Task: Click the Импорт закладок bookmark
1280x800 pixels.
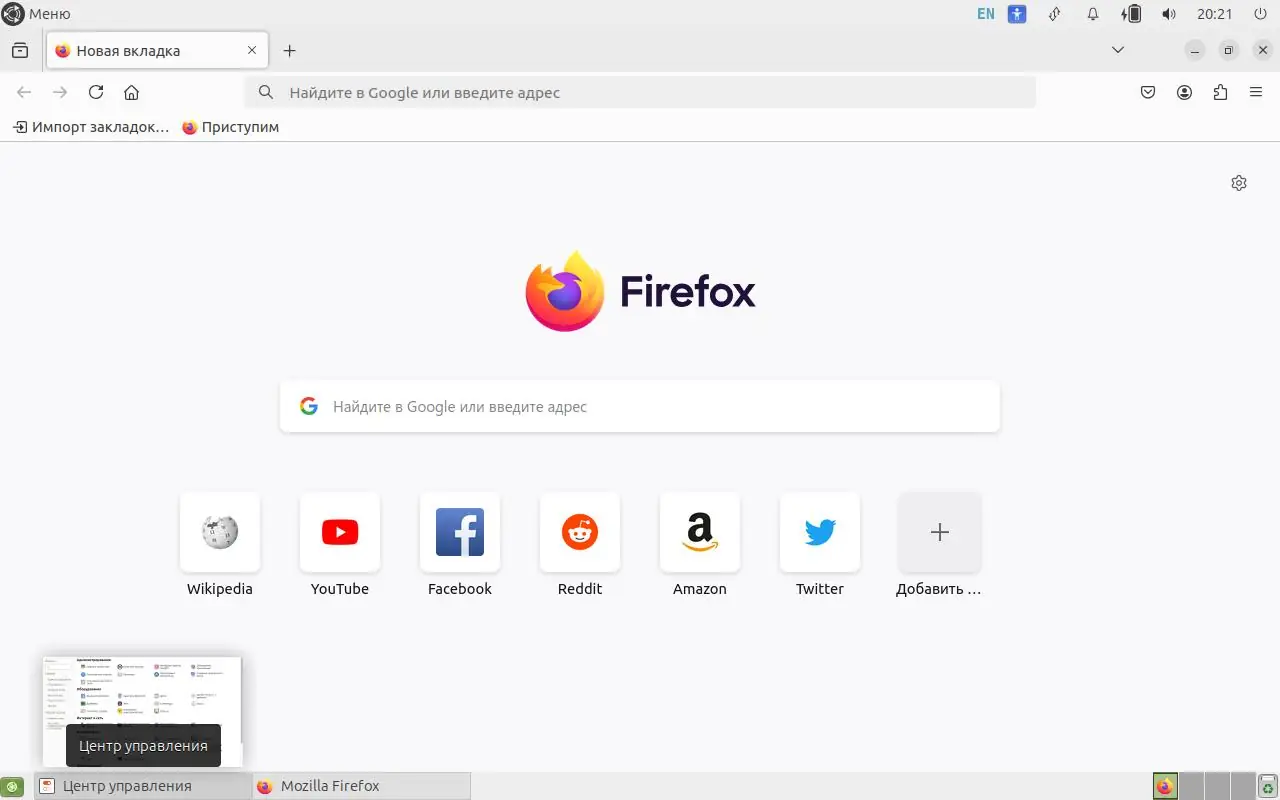Action: [x=91, y=127]
